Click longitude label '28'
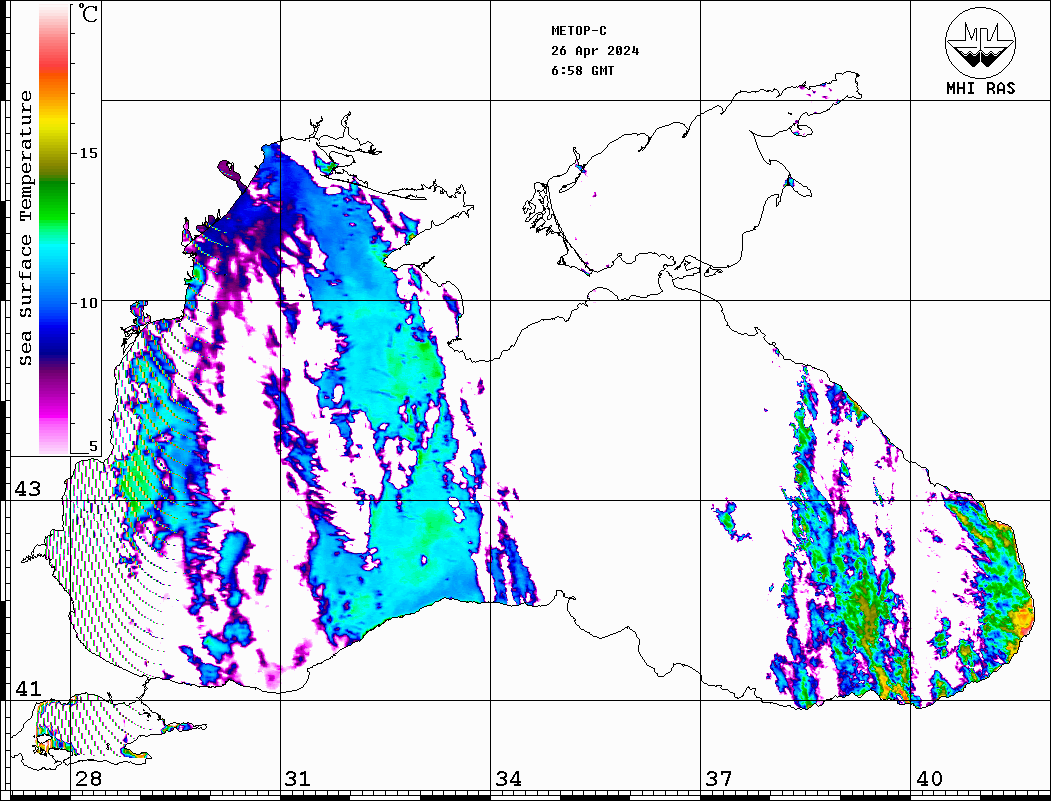The height and width of the screenshot is (801, 1051). pyautogui.click(x=88, y=779)
